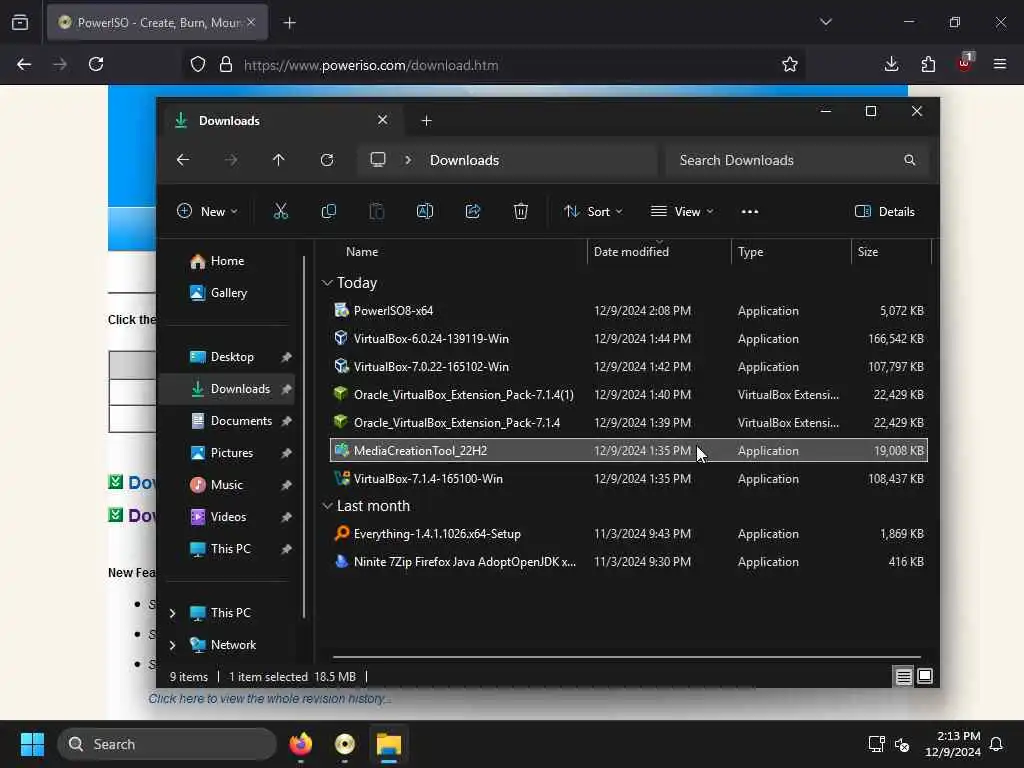Screen dimensions: 1024x768
Task: Toggle the pin icon next to Videos
Action: (x=286, y=517)
